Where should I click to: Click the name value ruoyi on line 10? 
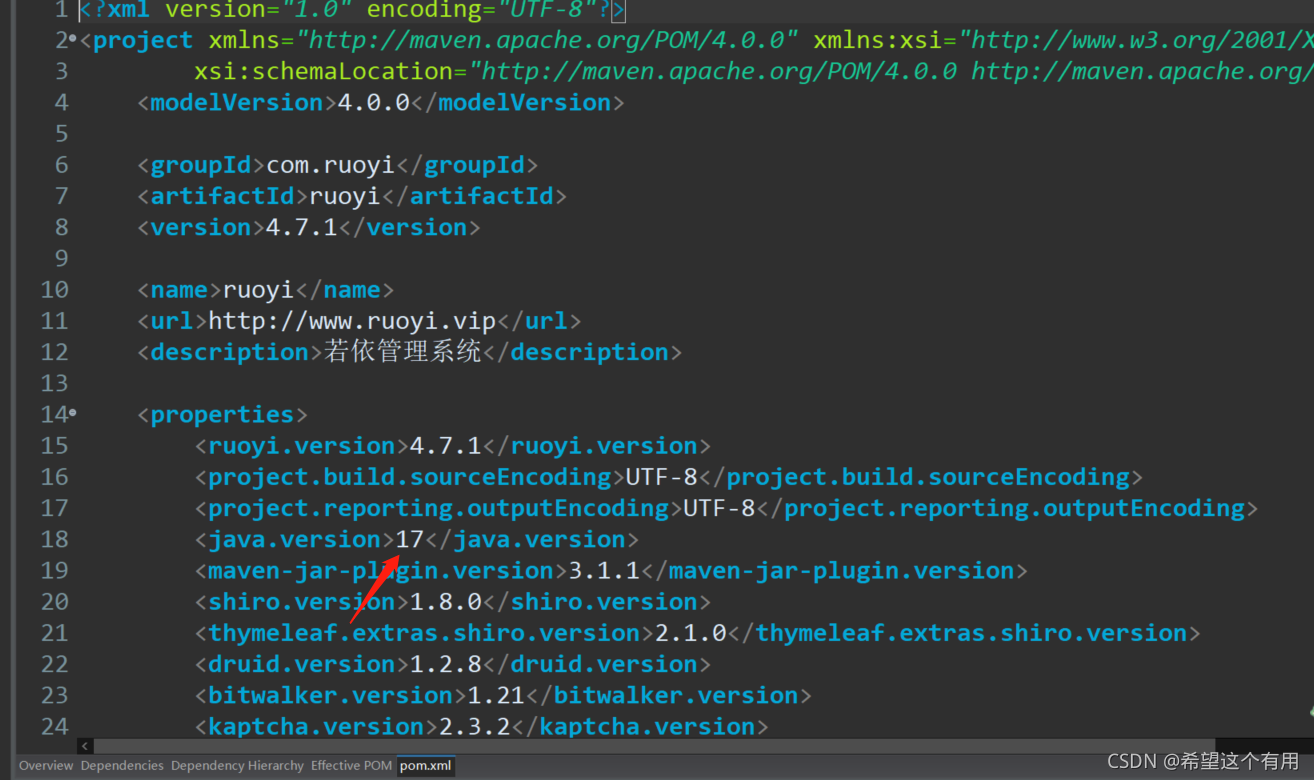pos(259,290)
